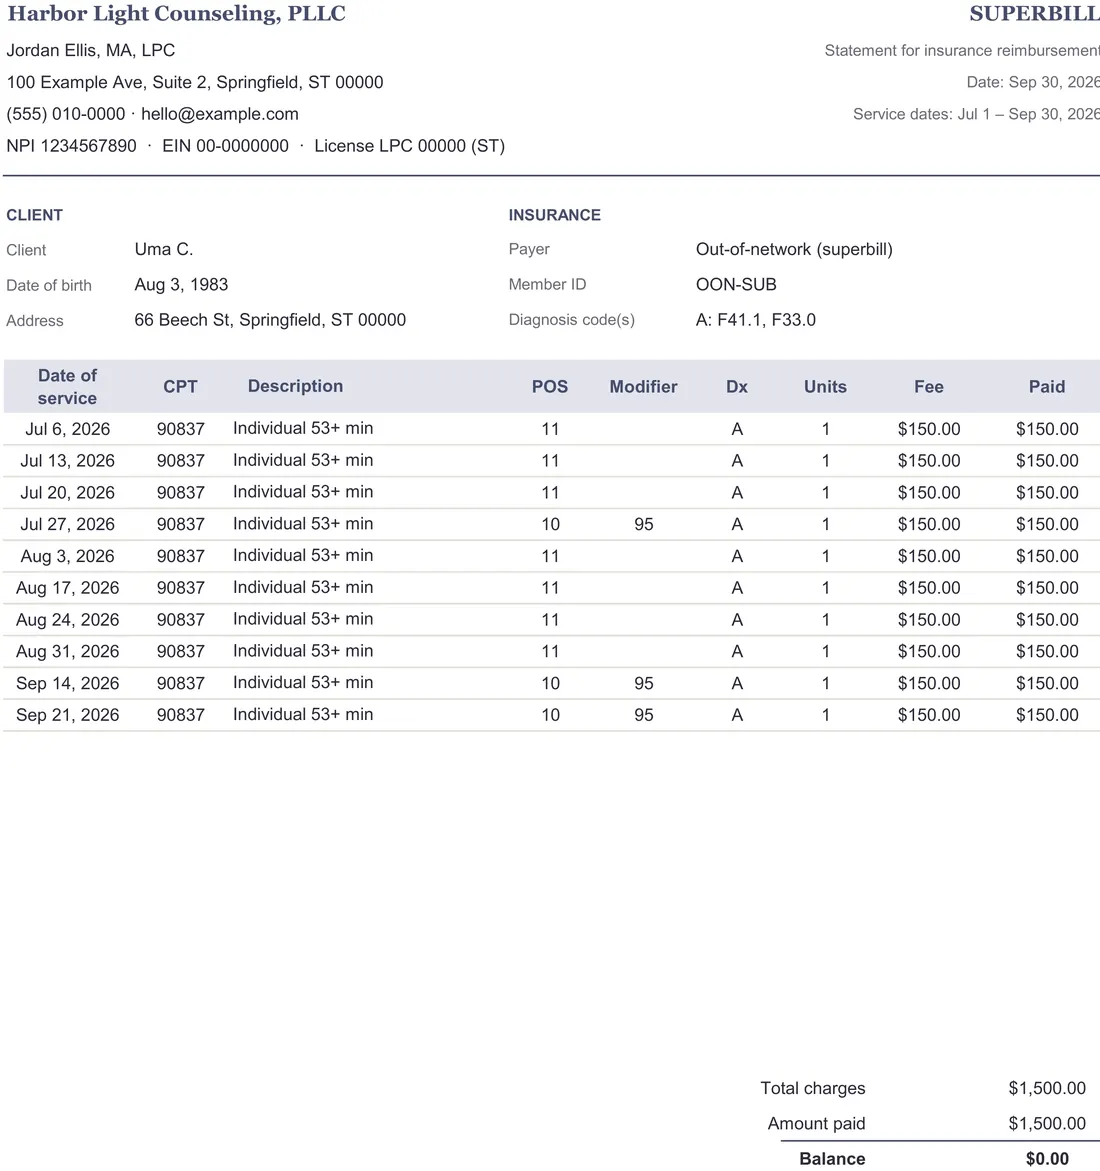Click the Date of service column header
The width and height of the screenshot is (1100, 1171).
click(67, 387)
